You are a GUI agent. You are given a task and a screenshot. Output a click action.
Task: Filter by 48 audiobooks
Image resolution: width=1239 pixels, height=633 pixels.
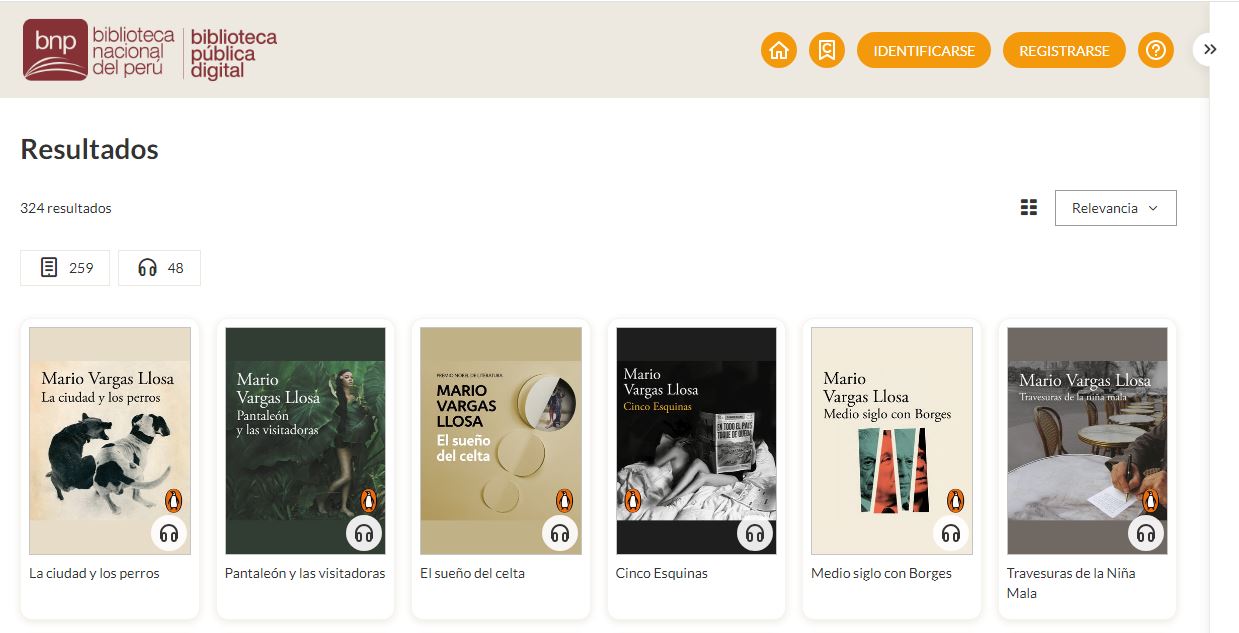tap(159, 268)
